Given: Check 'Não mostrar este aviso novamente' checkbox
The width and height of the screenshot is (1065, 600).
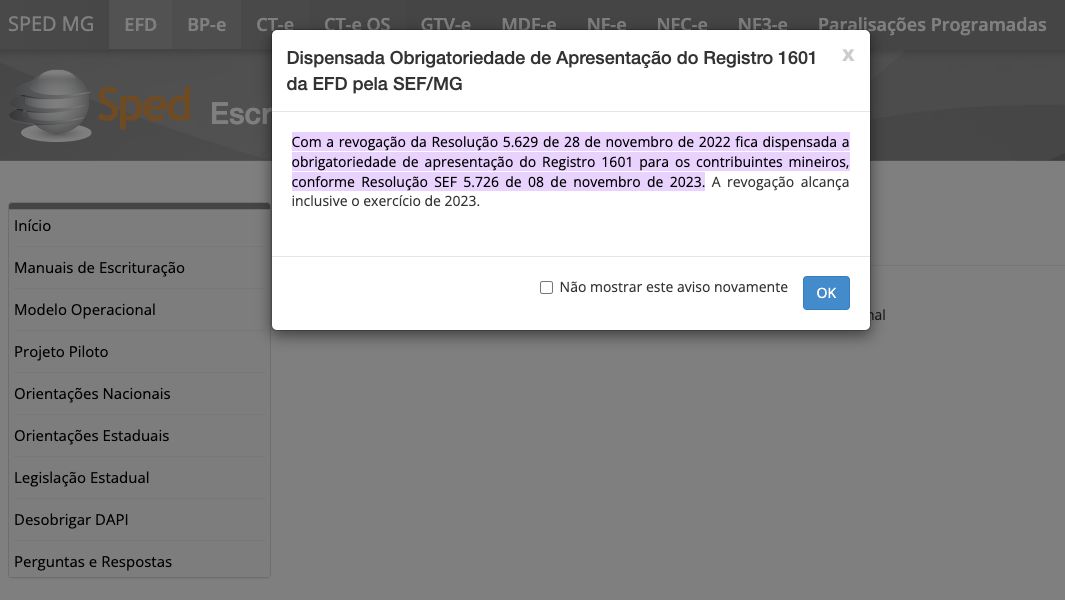Looking at the screenshot, I should [x=546, y=288].
